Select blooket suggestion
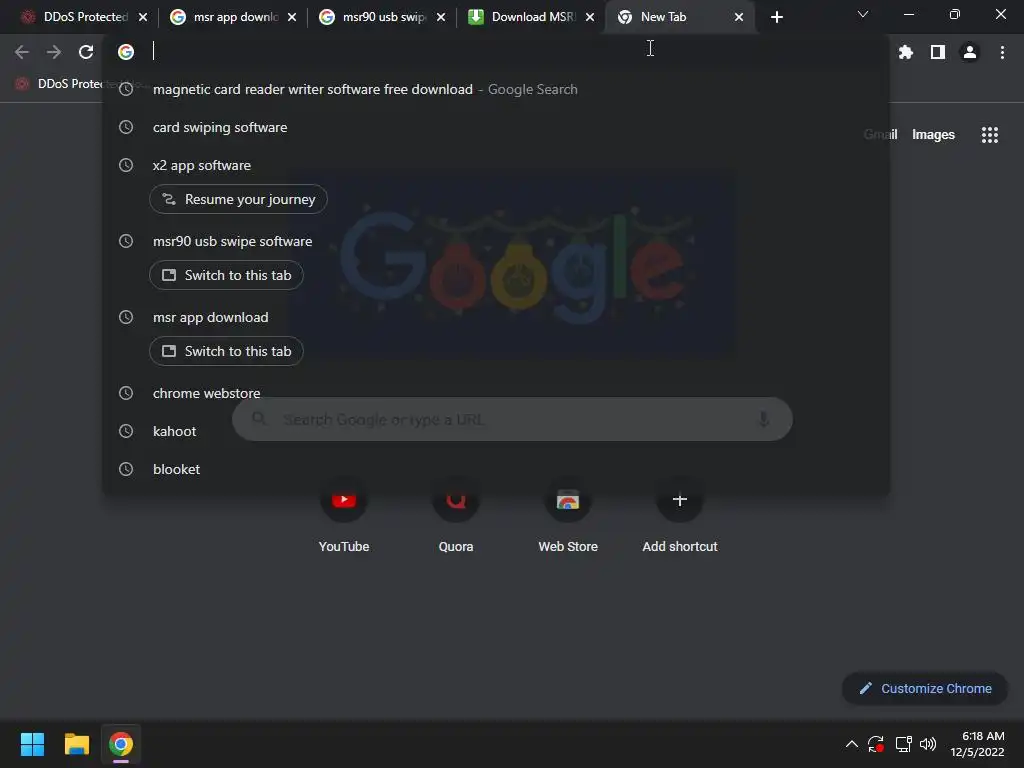This screenshot has width=1024, height=768. (x=496, y=469)
